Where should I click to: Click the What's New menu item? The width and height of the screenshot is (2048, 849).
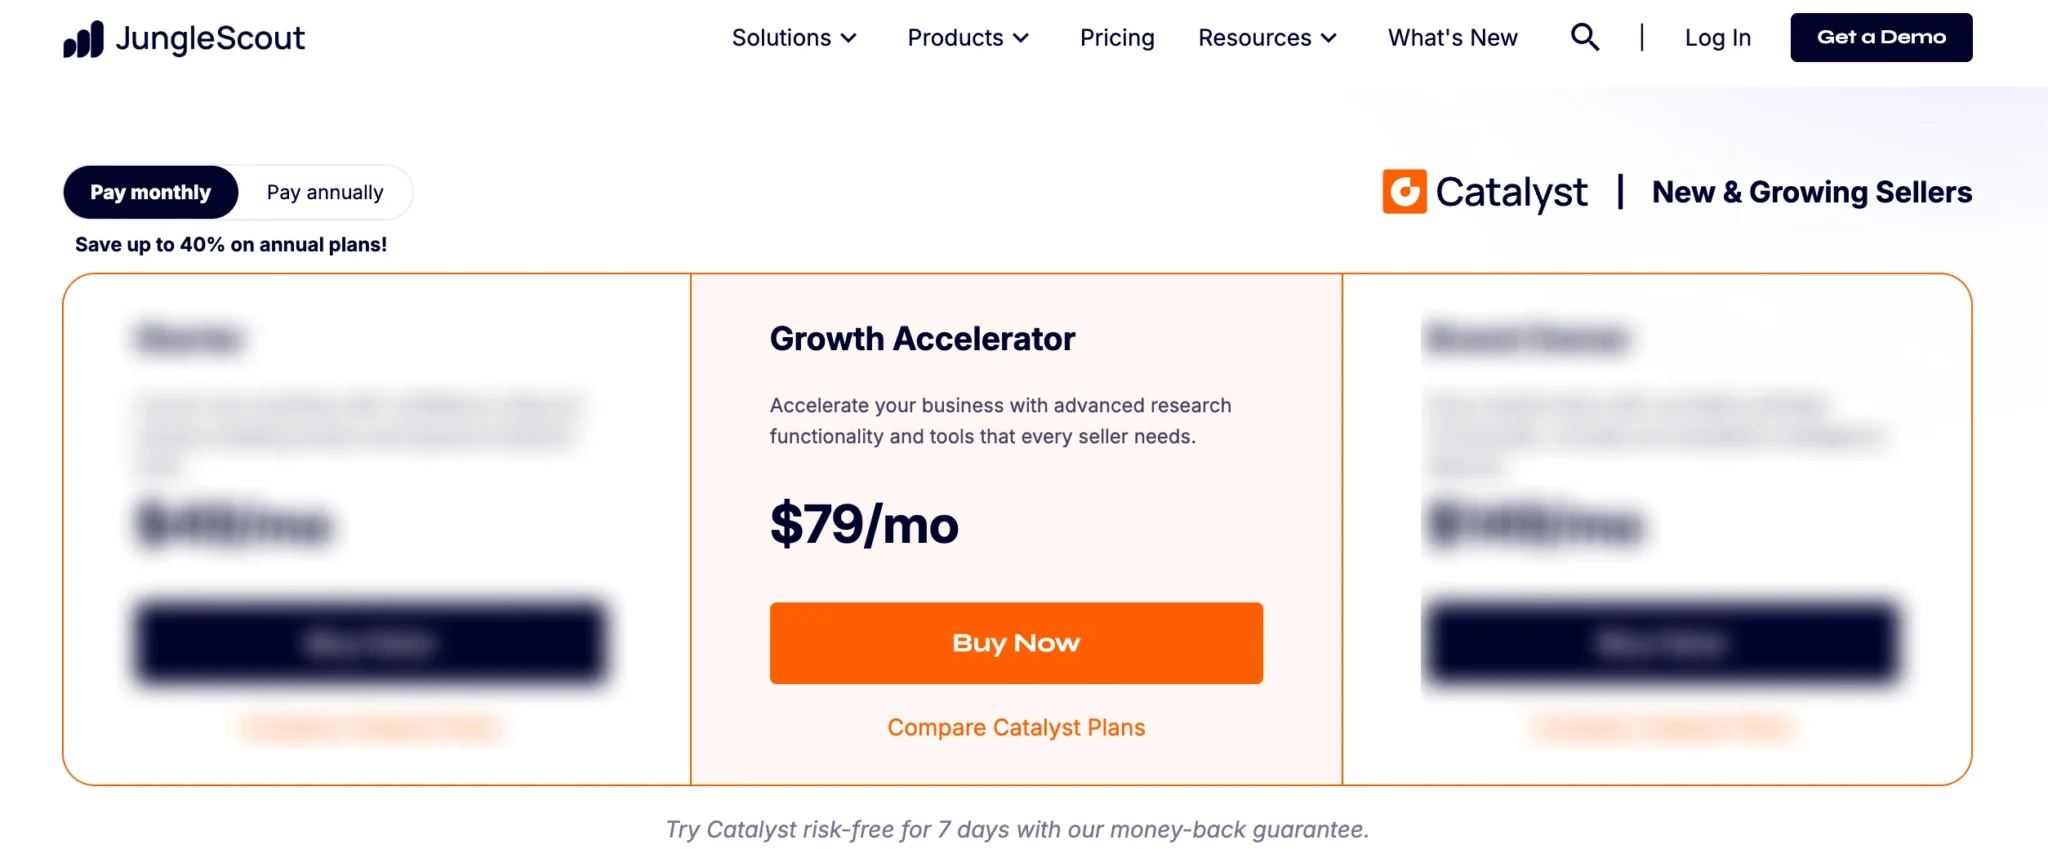pos(1452,37)
